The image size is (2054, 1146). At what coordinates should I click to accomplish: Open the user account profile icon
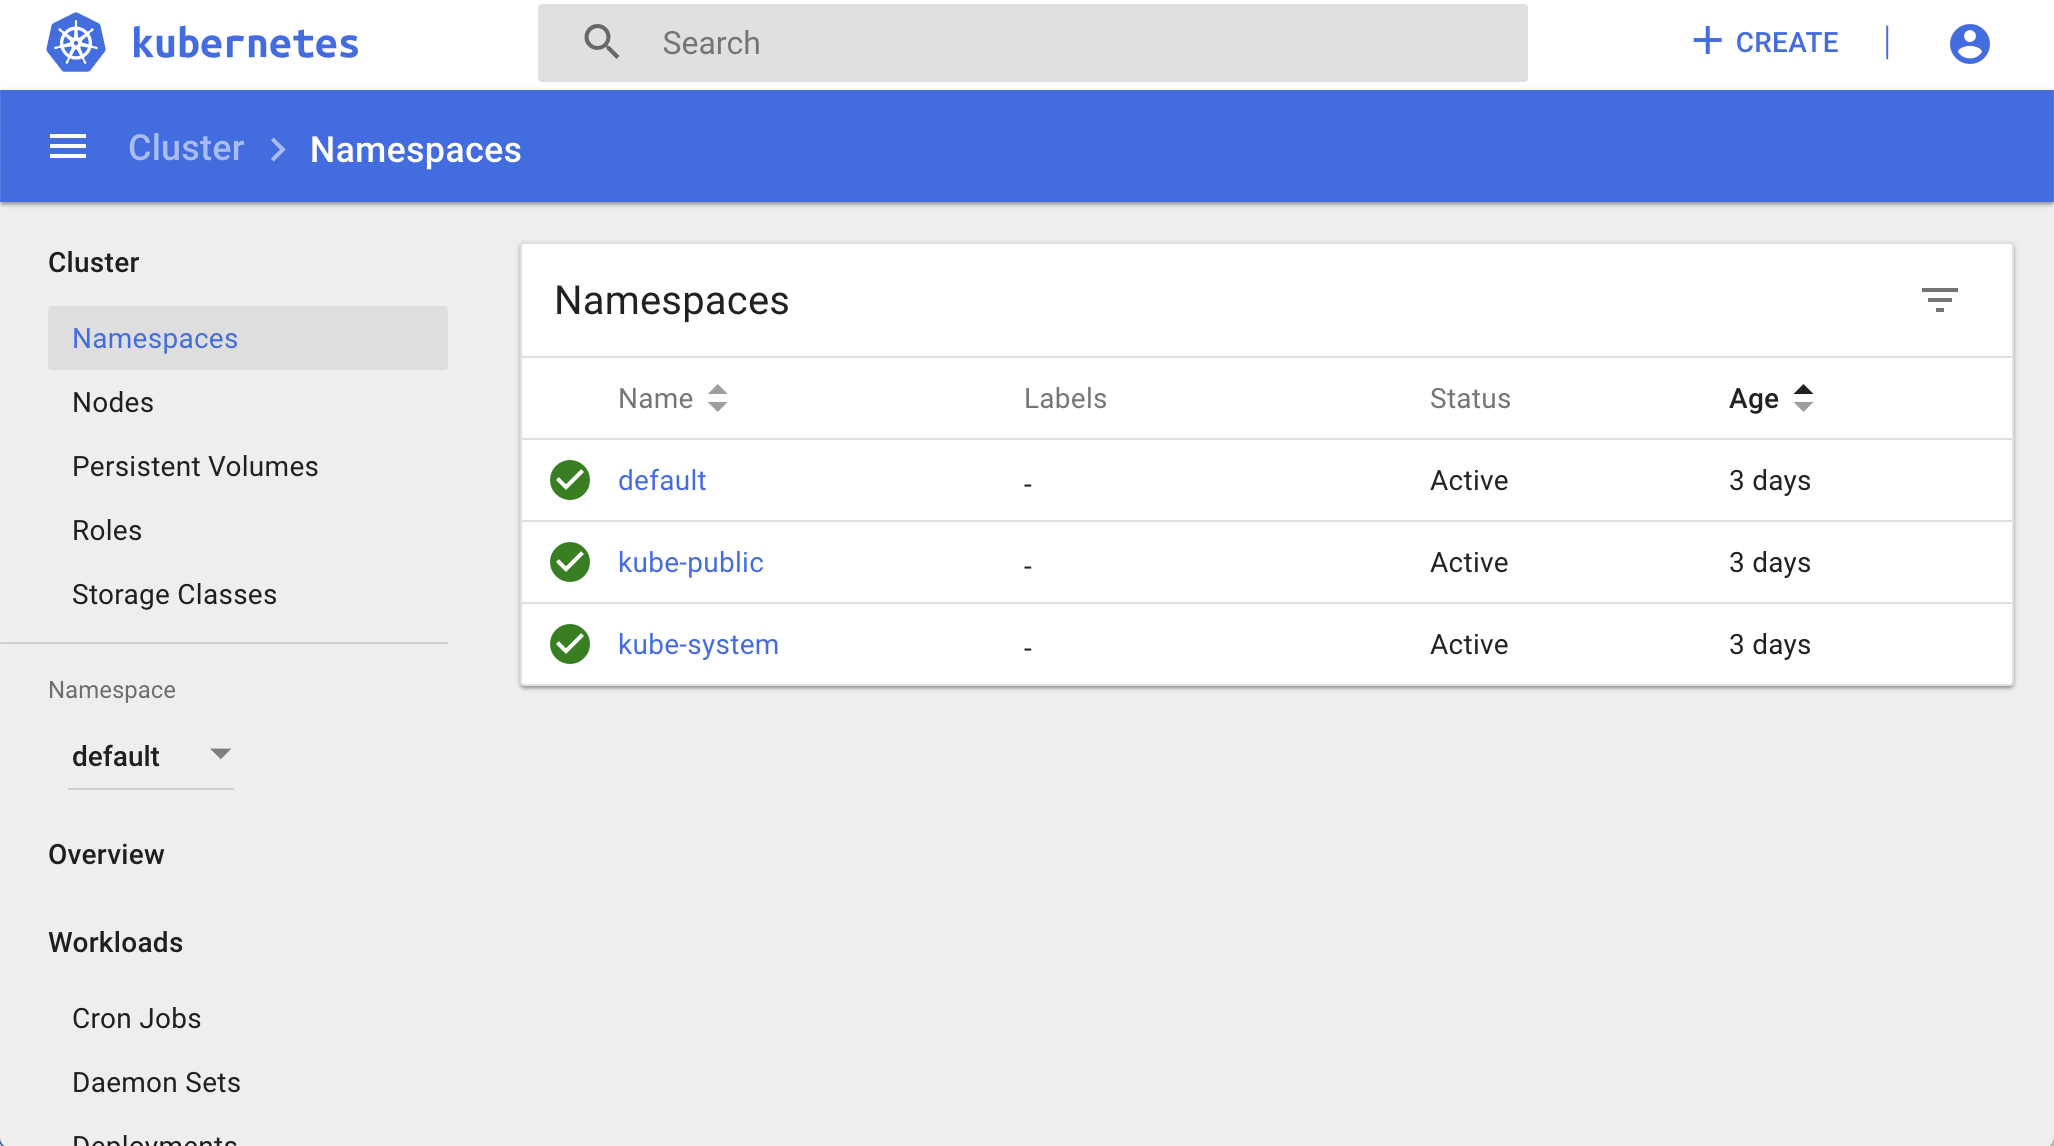pyautogui.click(x=1969, y=43)
